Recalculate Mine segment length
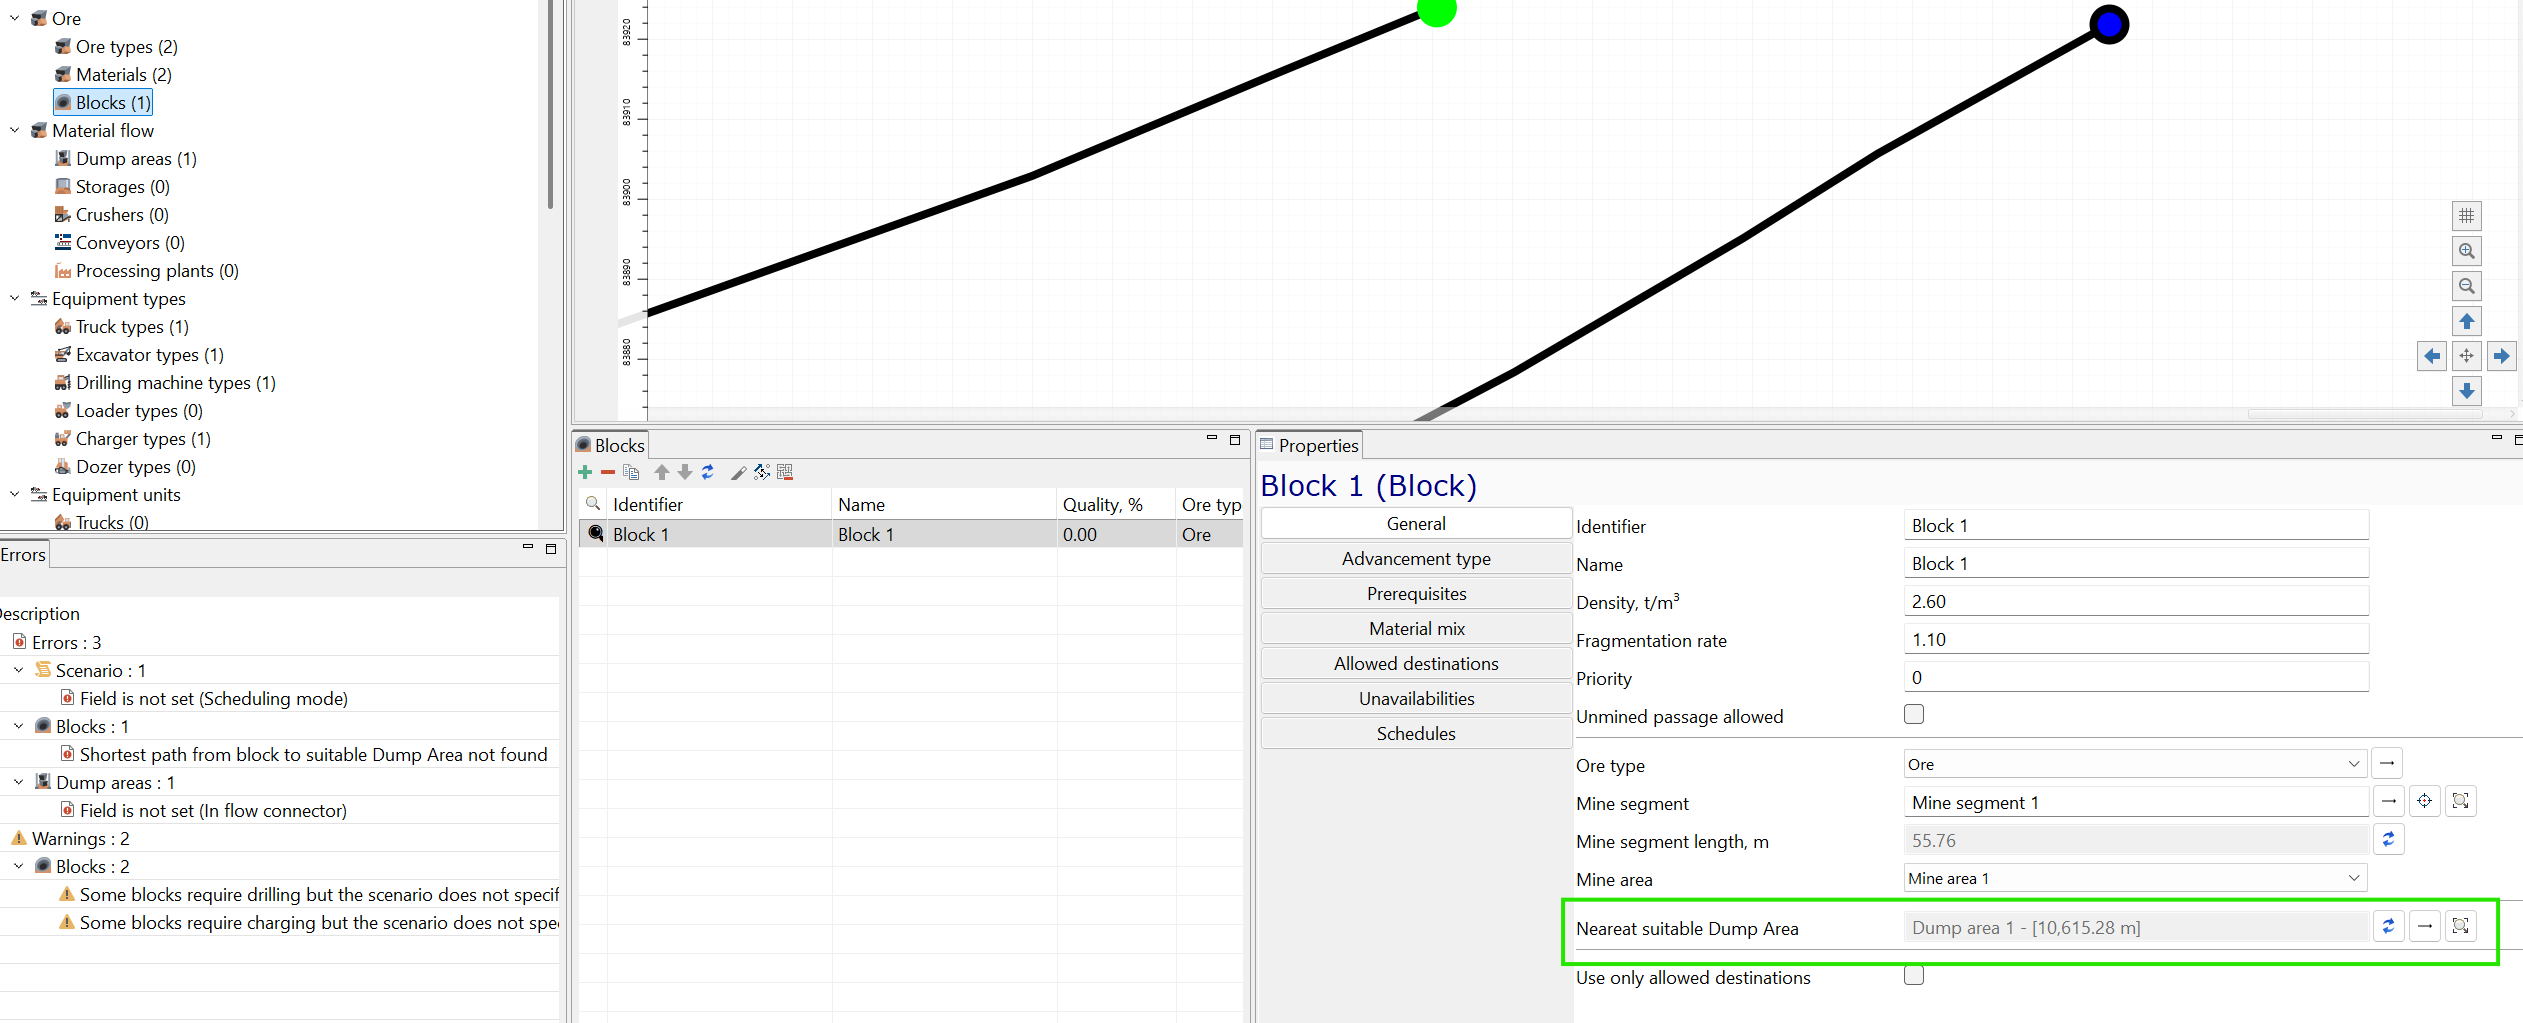The image size is (2523, 1023). [2389, 840]
